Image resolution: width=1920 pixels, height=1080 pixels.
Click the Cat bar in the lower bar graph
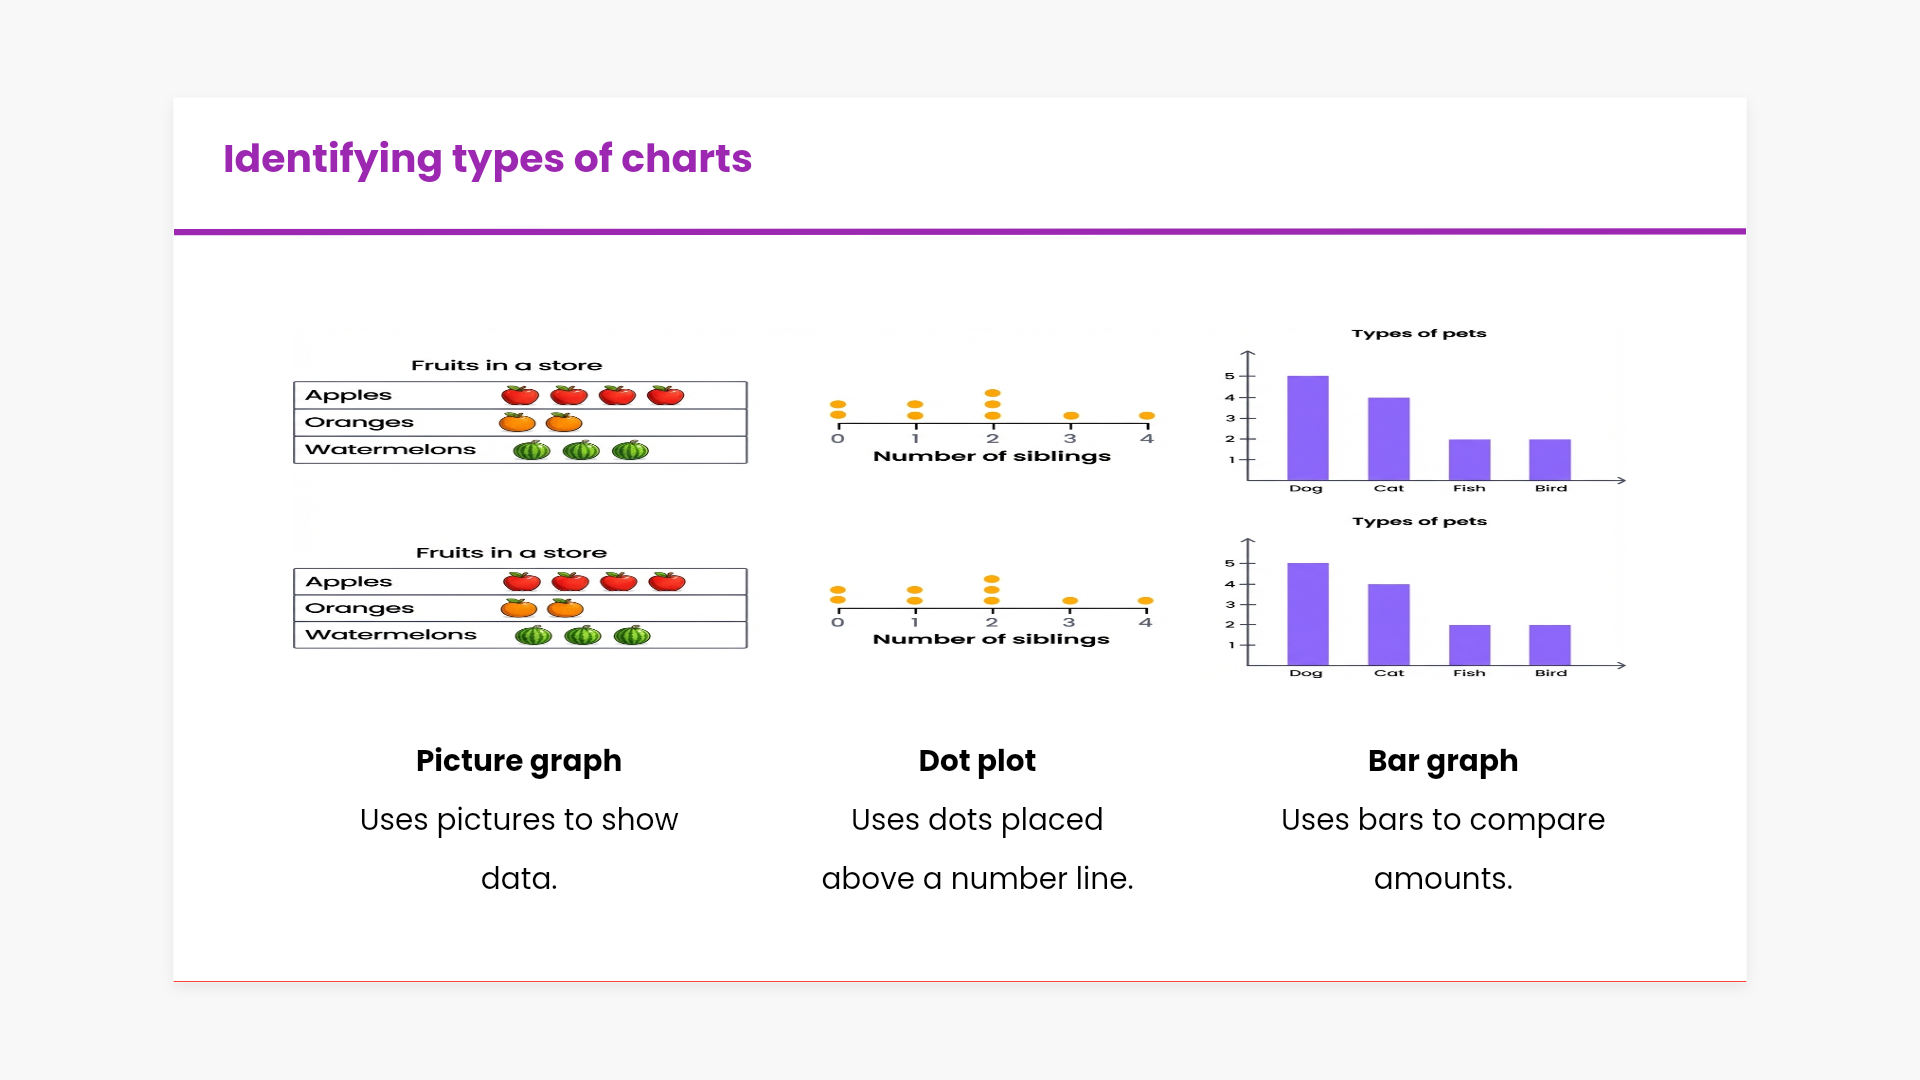coord(1389,624)
